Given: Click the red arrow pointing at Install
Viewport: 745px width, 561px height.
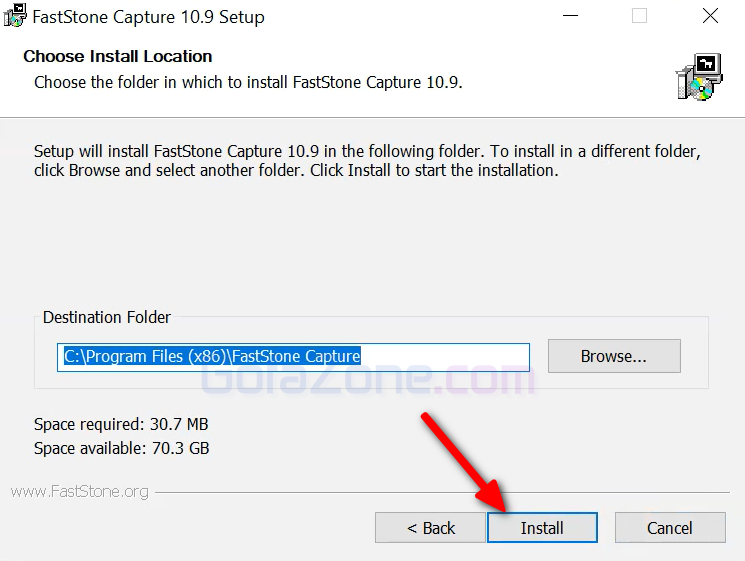Looking at the screenshot, I should coord(462,461).
